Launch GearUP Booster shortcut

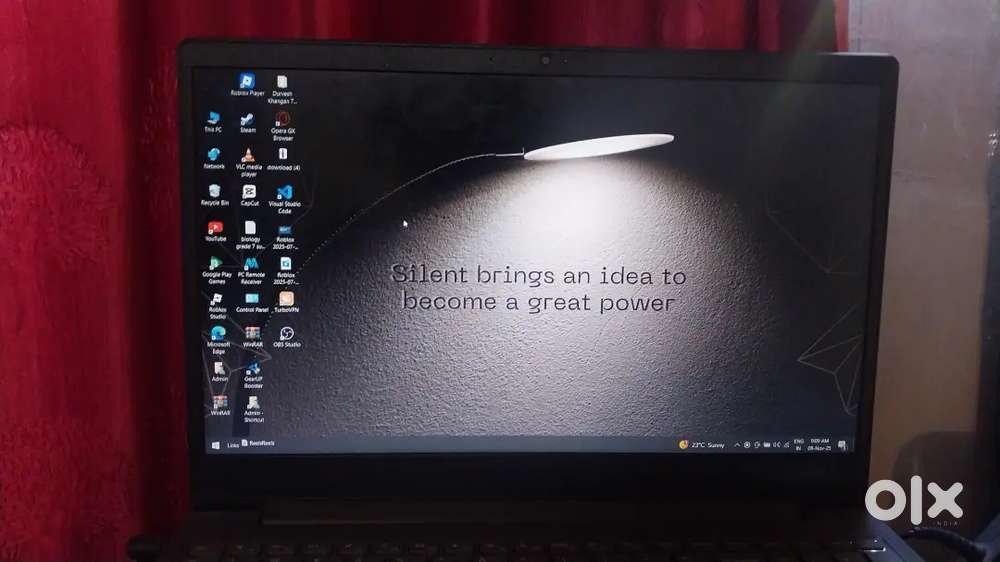tap(253, 375)
